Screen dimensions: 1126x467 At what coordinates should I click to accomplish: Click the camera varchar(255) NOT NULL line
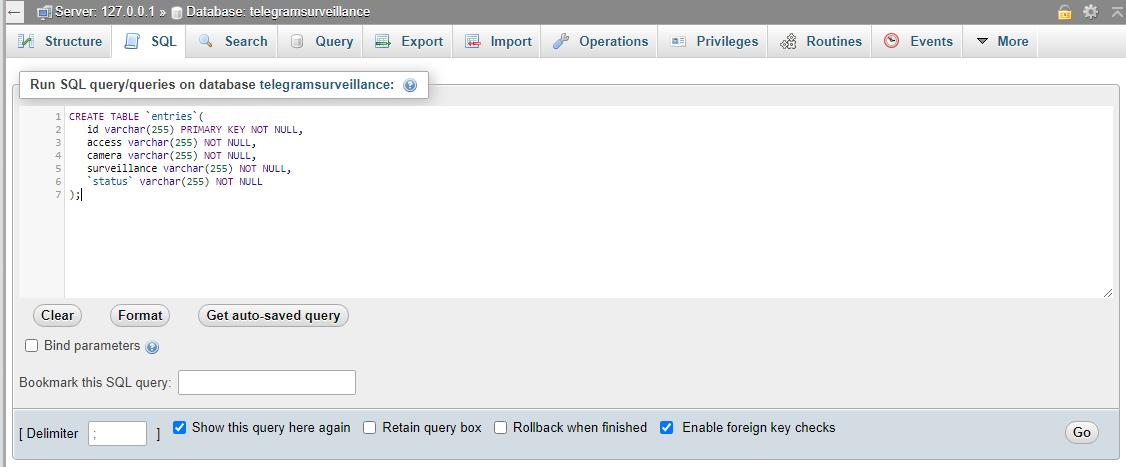(x=172, y=155)
